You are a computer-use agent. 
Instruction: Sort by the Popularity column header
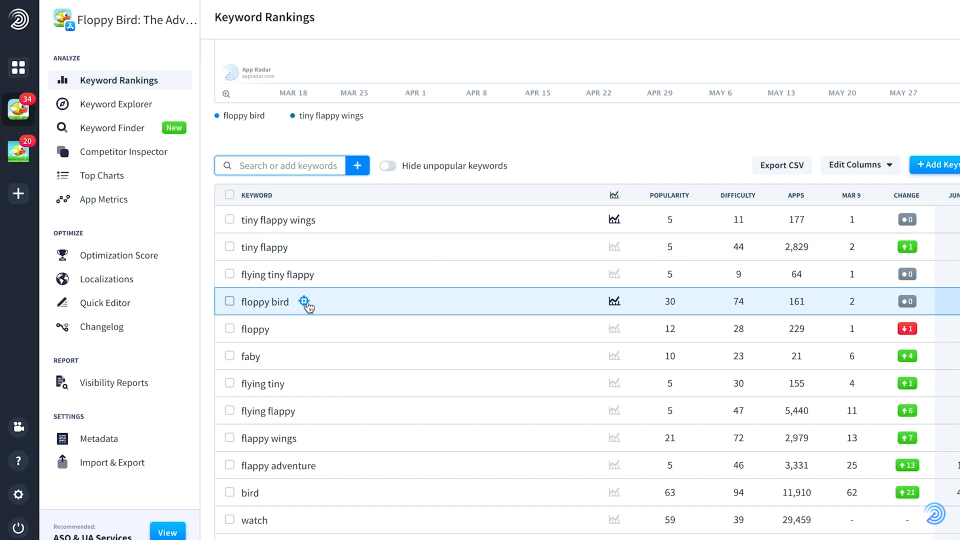coord(669,195)
